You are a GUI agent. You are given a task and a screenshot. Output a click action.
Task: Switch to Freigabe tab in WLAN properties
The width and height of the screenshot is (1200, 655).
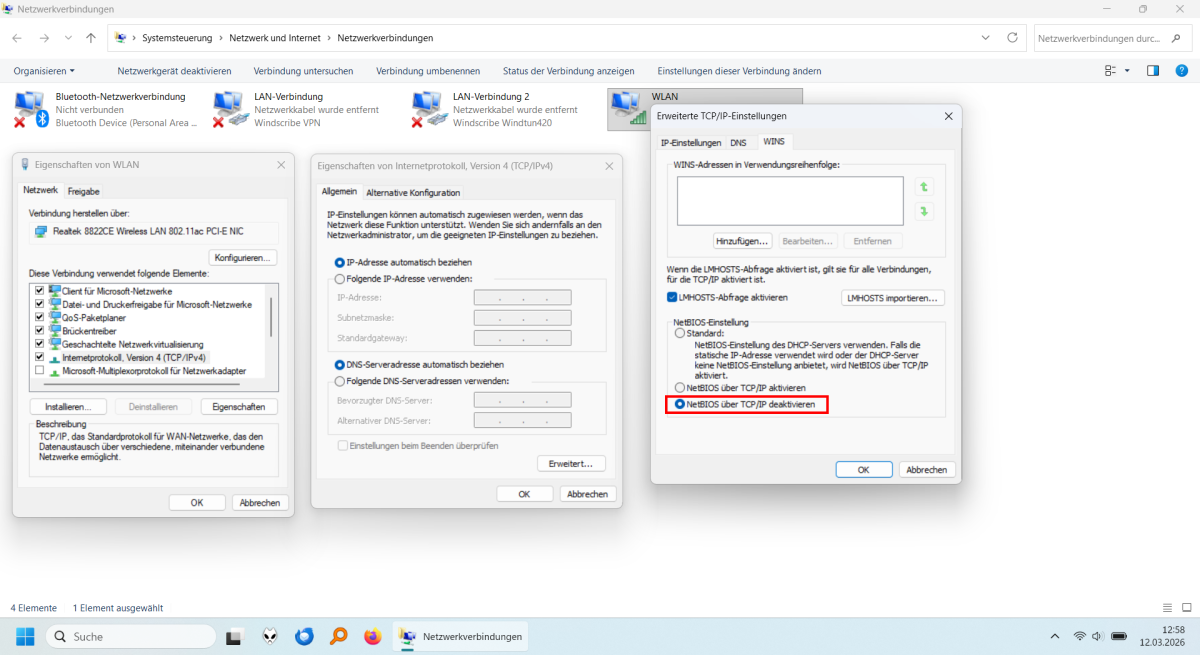84,191
